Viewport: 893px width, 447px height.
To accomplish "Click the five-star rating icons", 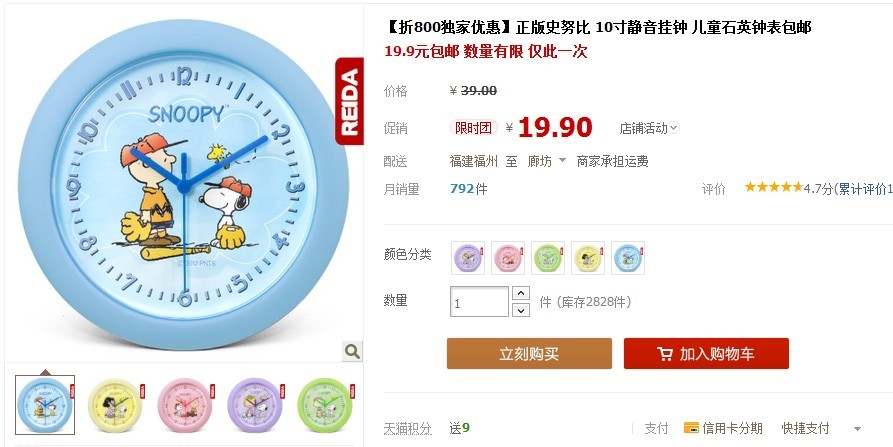I will tap(773, 187).
